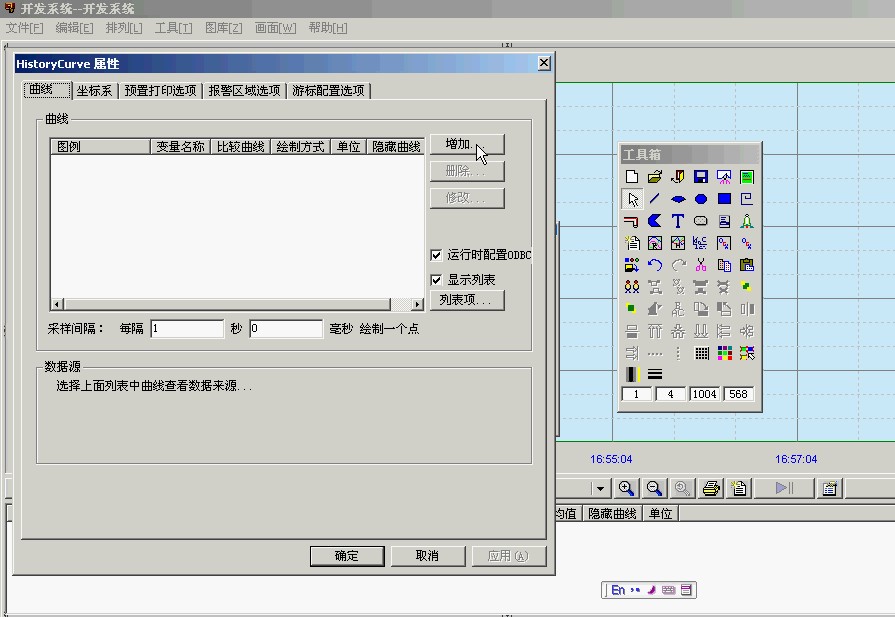This screenshot has width=895, height=617.
Task: Uncheck the 显示列表 checkbox
Action: (x=436, y=280)
